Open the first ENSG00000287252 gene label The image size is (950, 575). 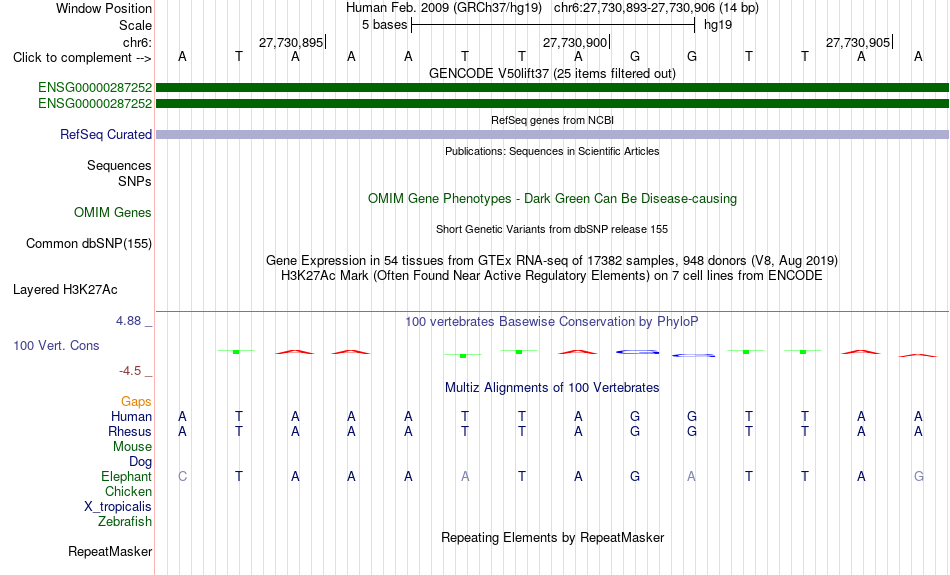95,87
